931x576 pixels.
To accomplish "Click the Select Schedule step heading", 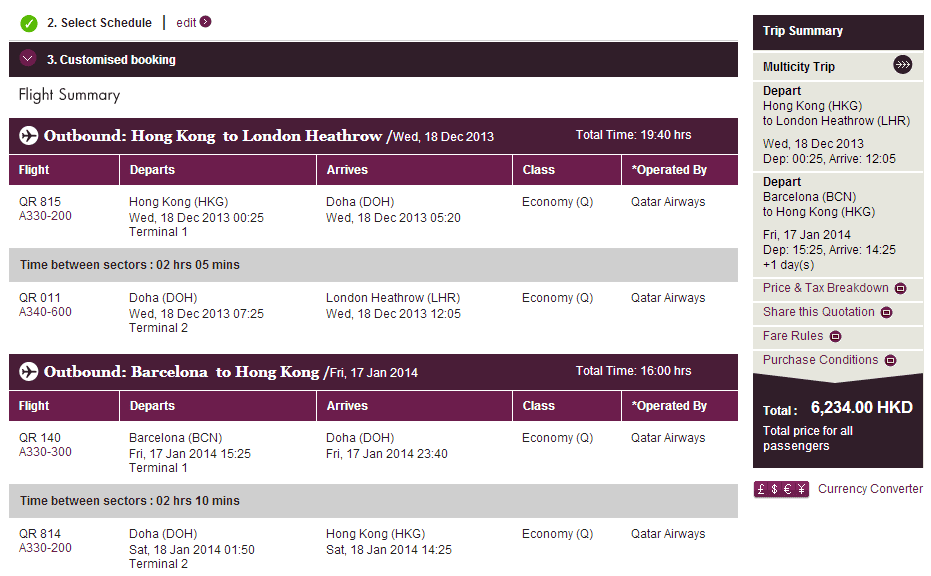I will [x=99, y=23].
